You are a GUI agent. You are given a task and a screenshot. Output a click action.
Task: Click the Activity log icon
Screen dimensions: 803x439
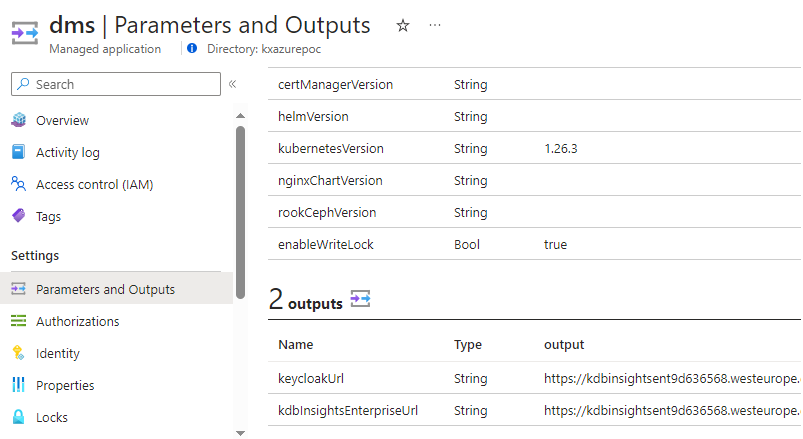click(18, 152)
